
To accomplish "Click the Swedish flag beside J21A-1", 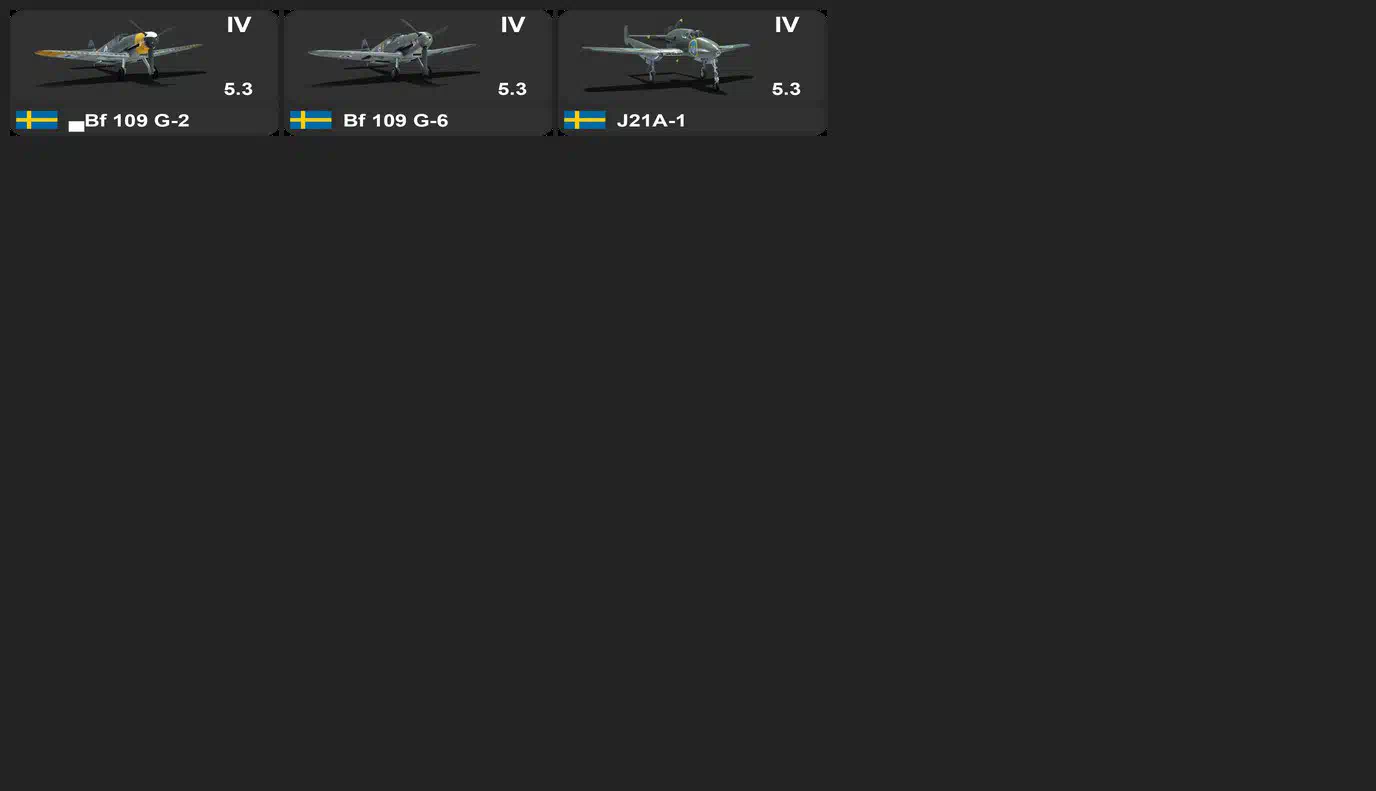I will 585,120.
